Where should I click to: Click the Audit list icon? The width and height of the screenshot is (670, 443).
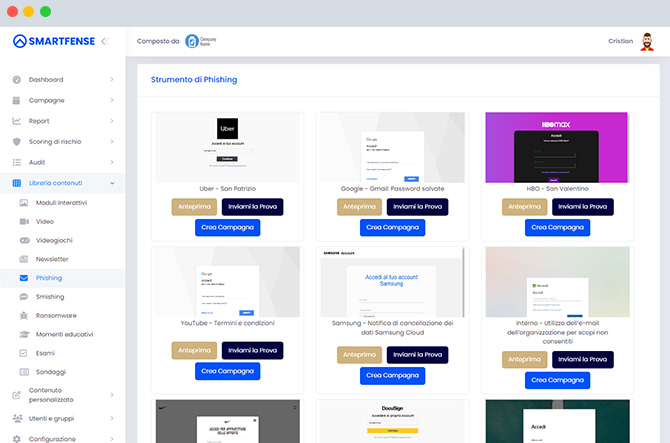(17, 162)
